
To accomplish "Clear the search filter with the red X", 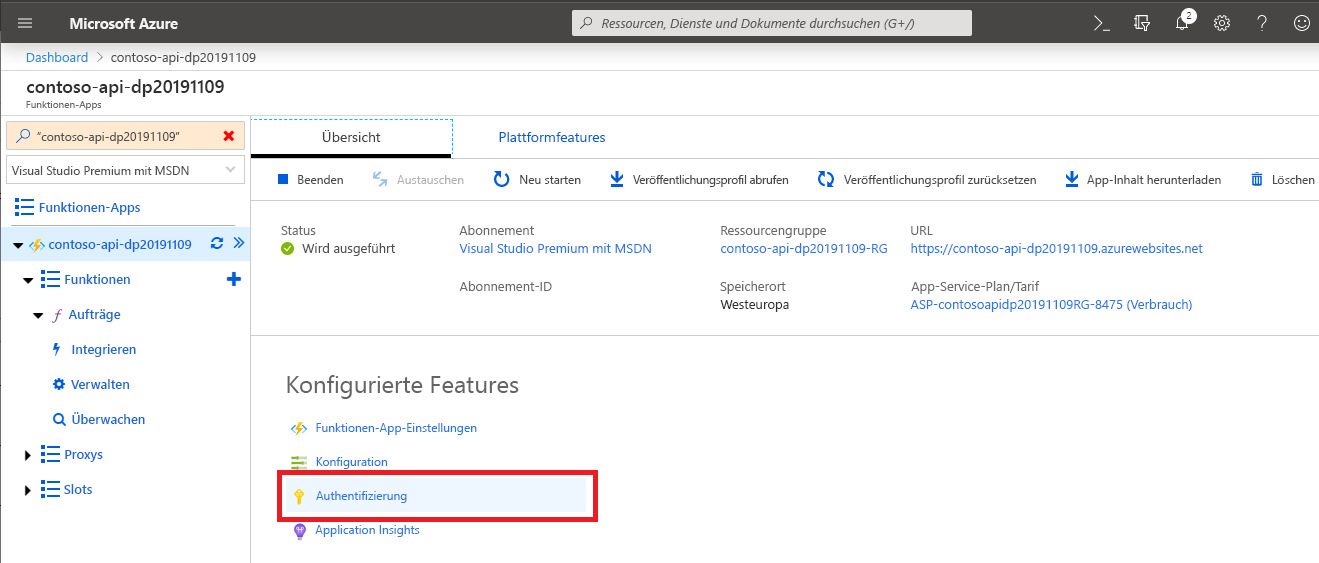I will (x=229, y=136).
